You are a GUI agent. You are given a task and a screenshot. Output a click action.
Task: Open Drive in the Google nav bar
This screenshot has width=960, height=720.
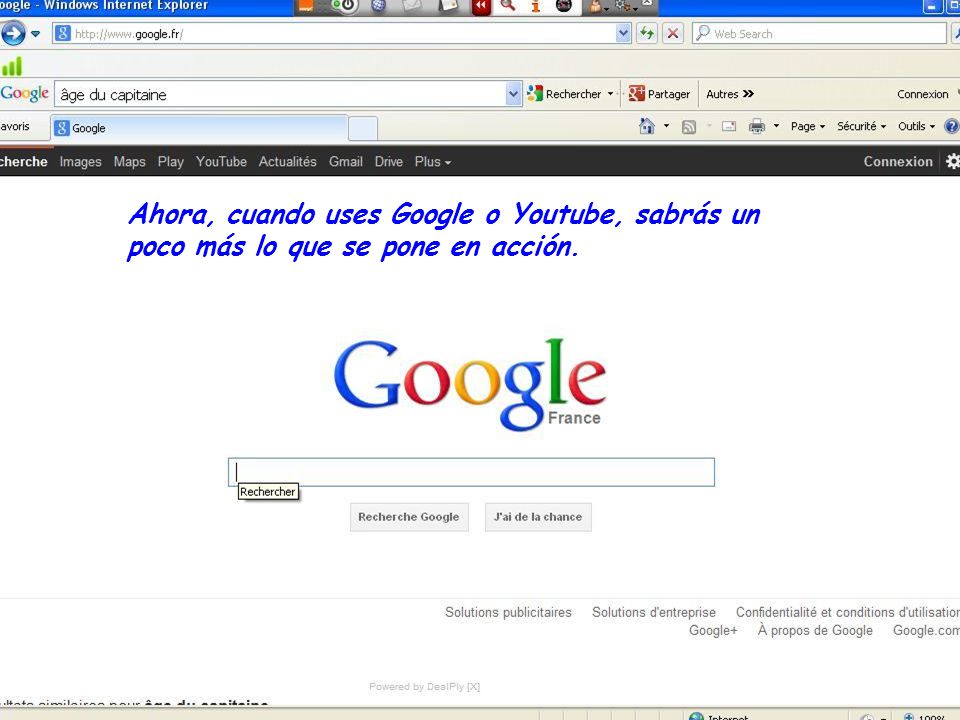pyautogui.click(x=389, y=162)
